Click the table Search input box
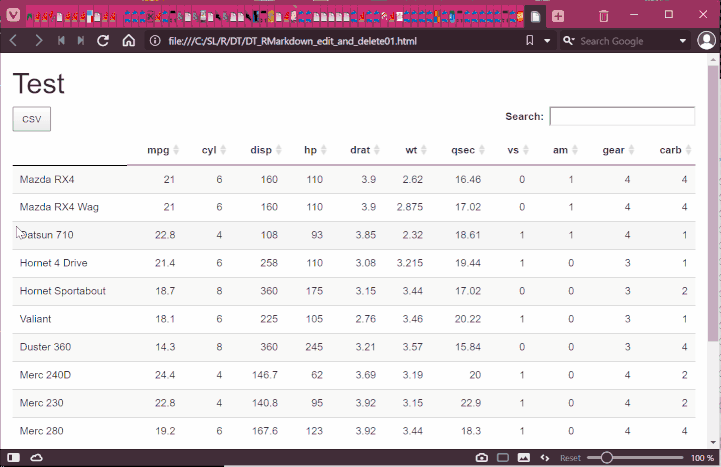 622,116
